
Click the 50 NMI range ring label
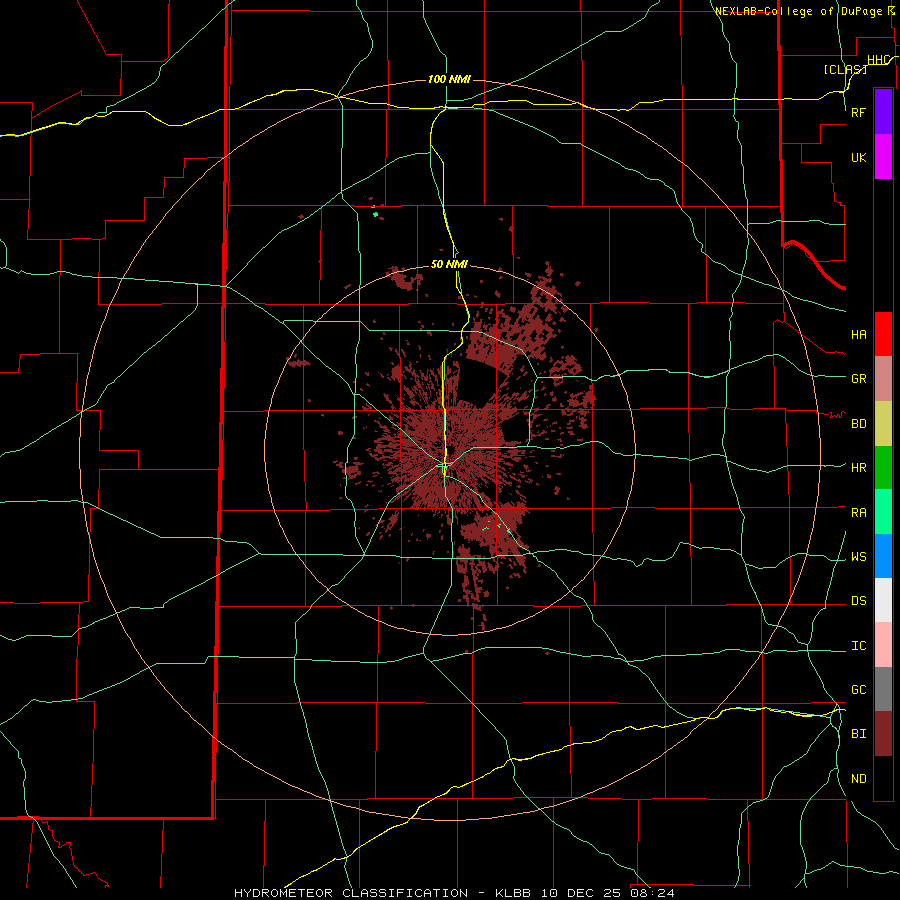pyautogui.click(x=449, y=264)
